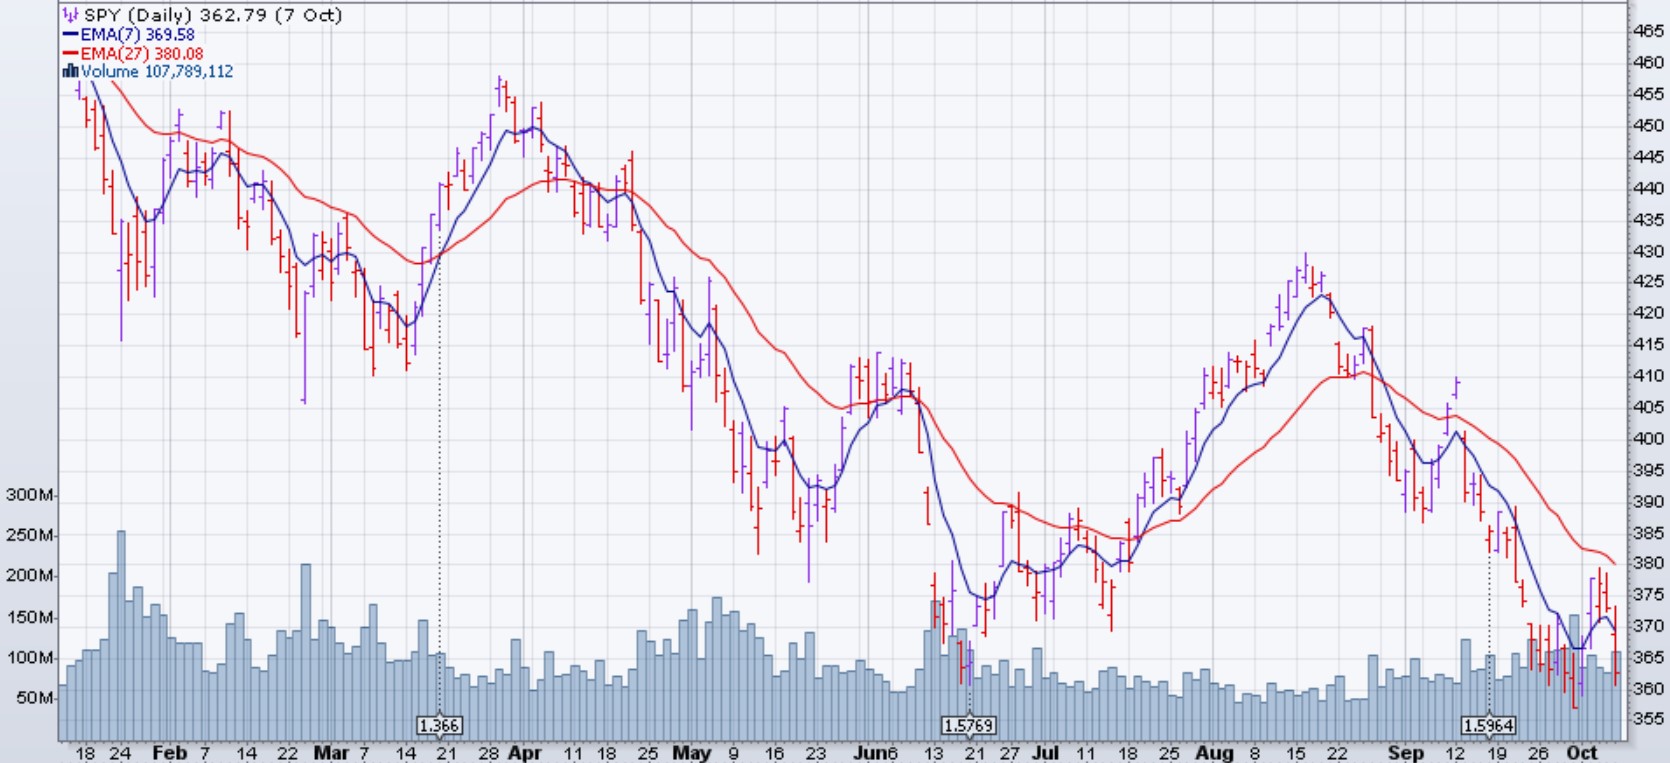Click the Aug month label on date axis
Viewport: 1670px width, 763px height.
pyautogui.click(x=1214, y=753)
